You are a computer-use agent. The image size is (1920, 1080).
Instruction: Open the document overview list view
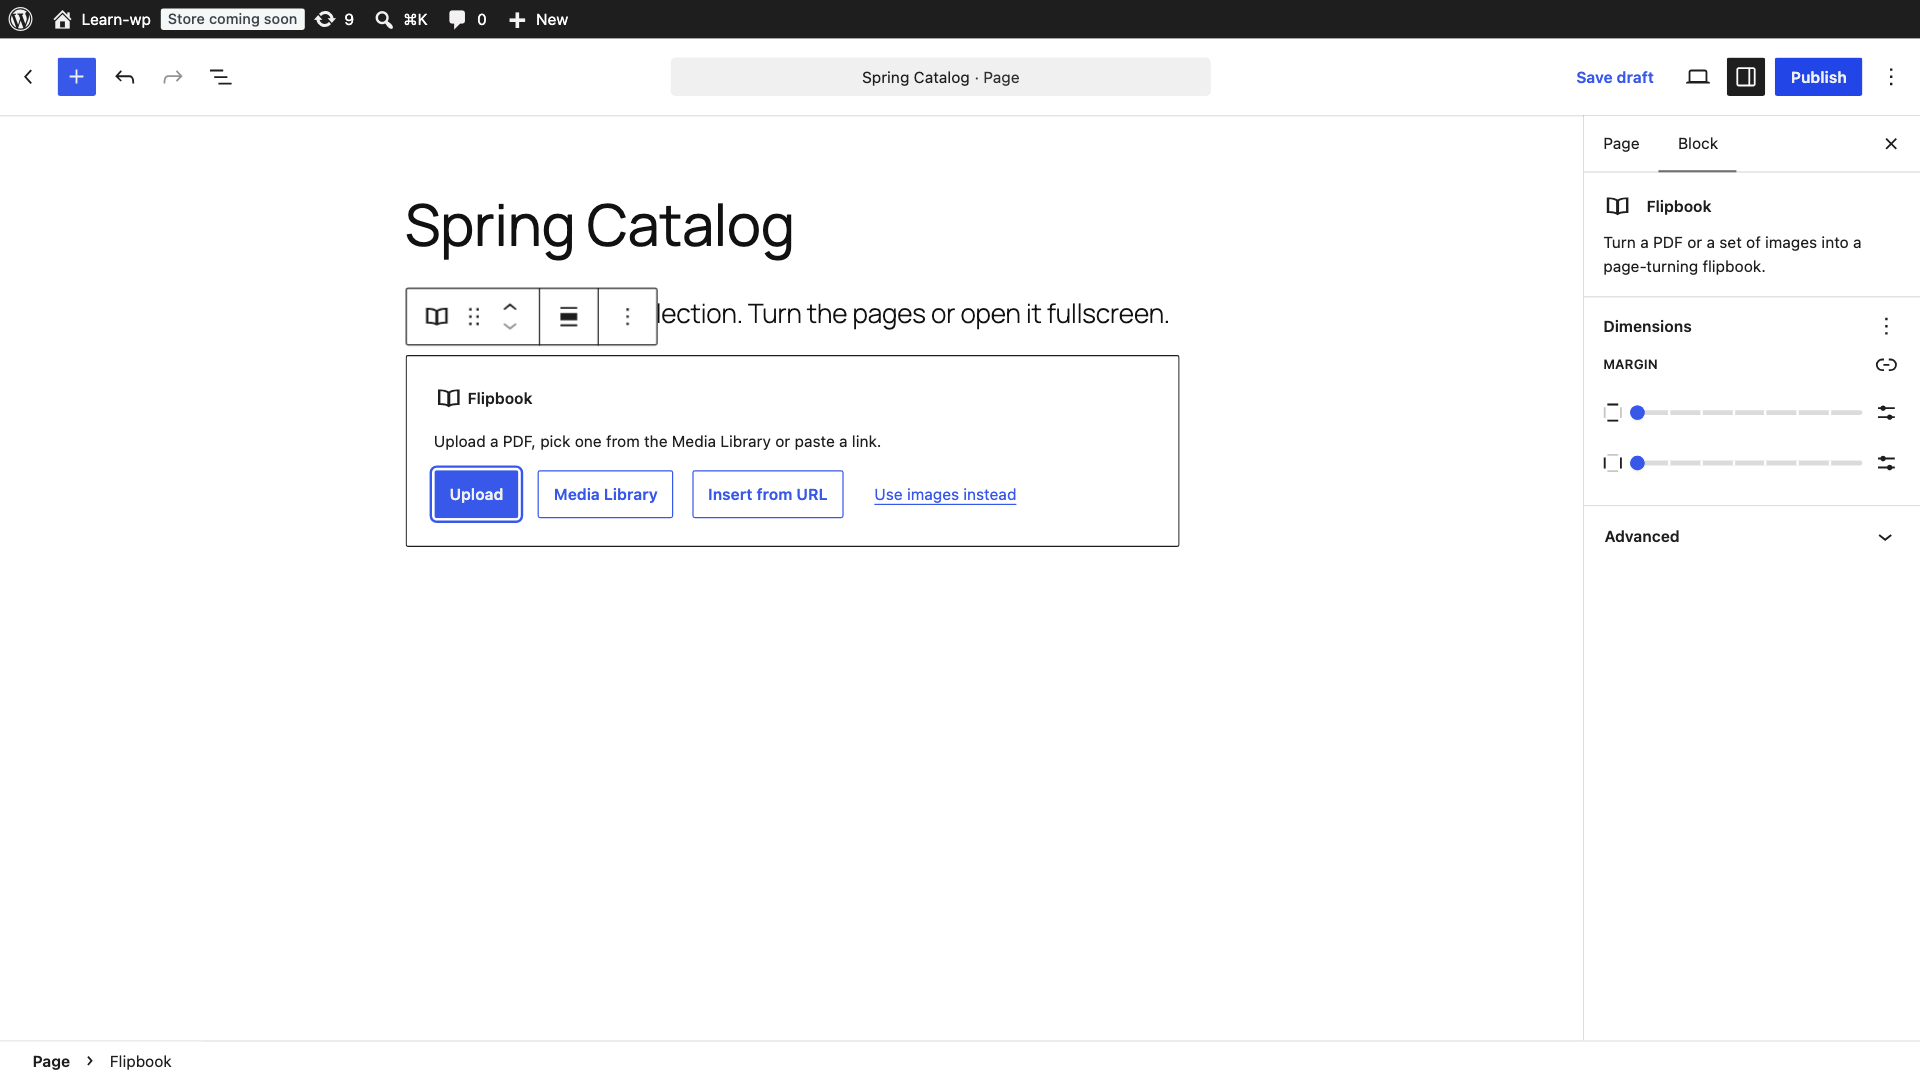pos(221,77)
